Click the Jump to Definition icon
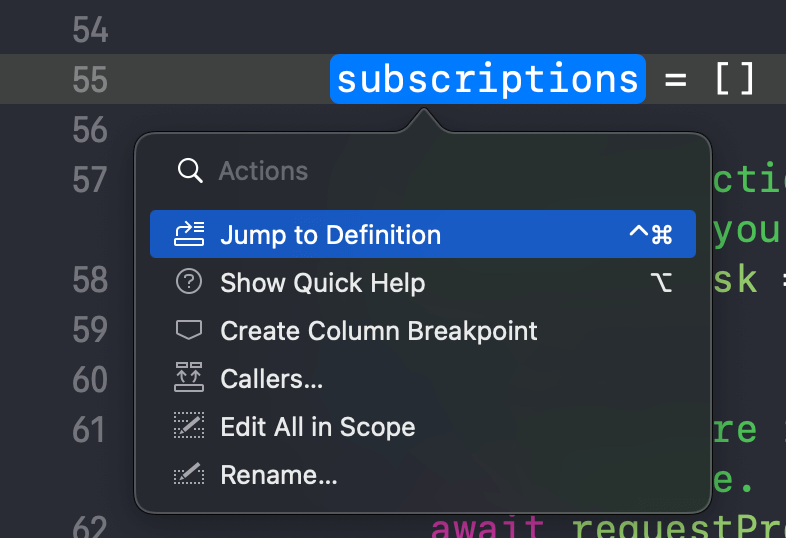786x538 pixels. 189,234
